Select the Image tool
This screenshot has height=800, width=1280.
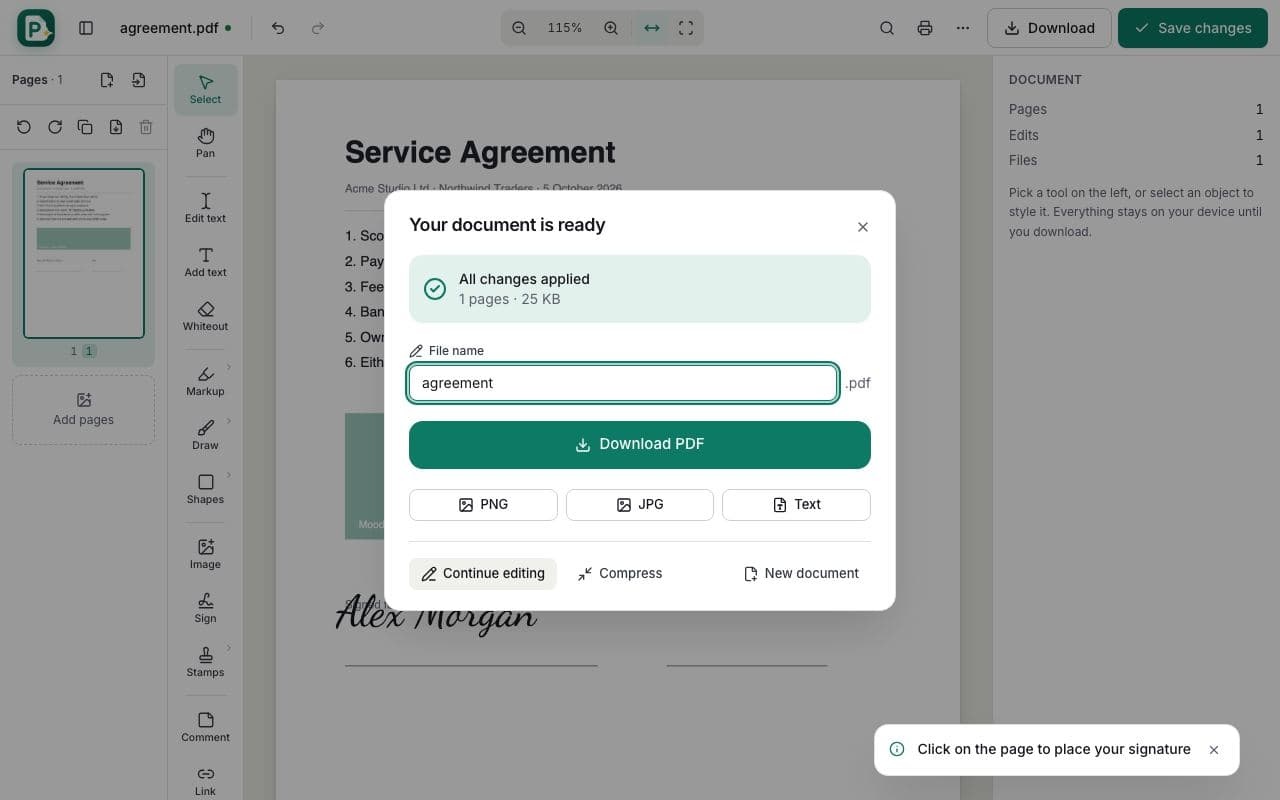(x=205, y=553)
